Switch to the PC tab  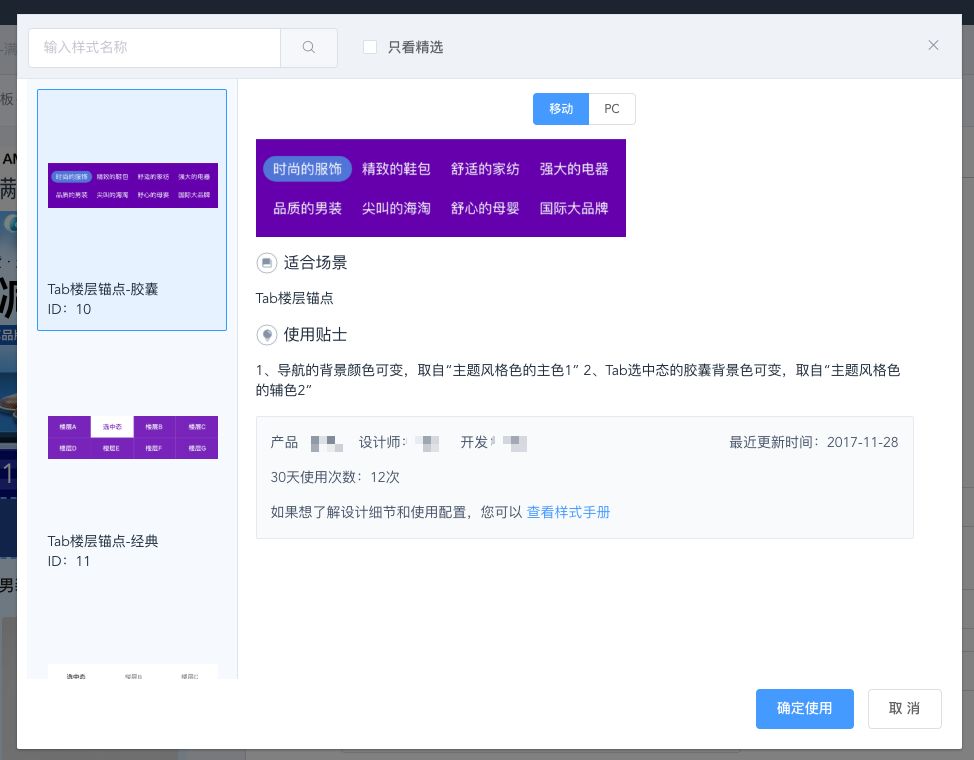611,109
